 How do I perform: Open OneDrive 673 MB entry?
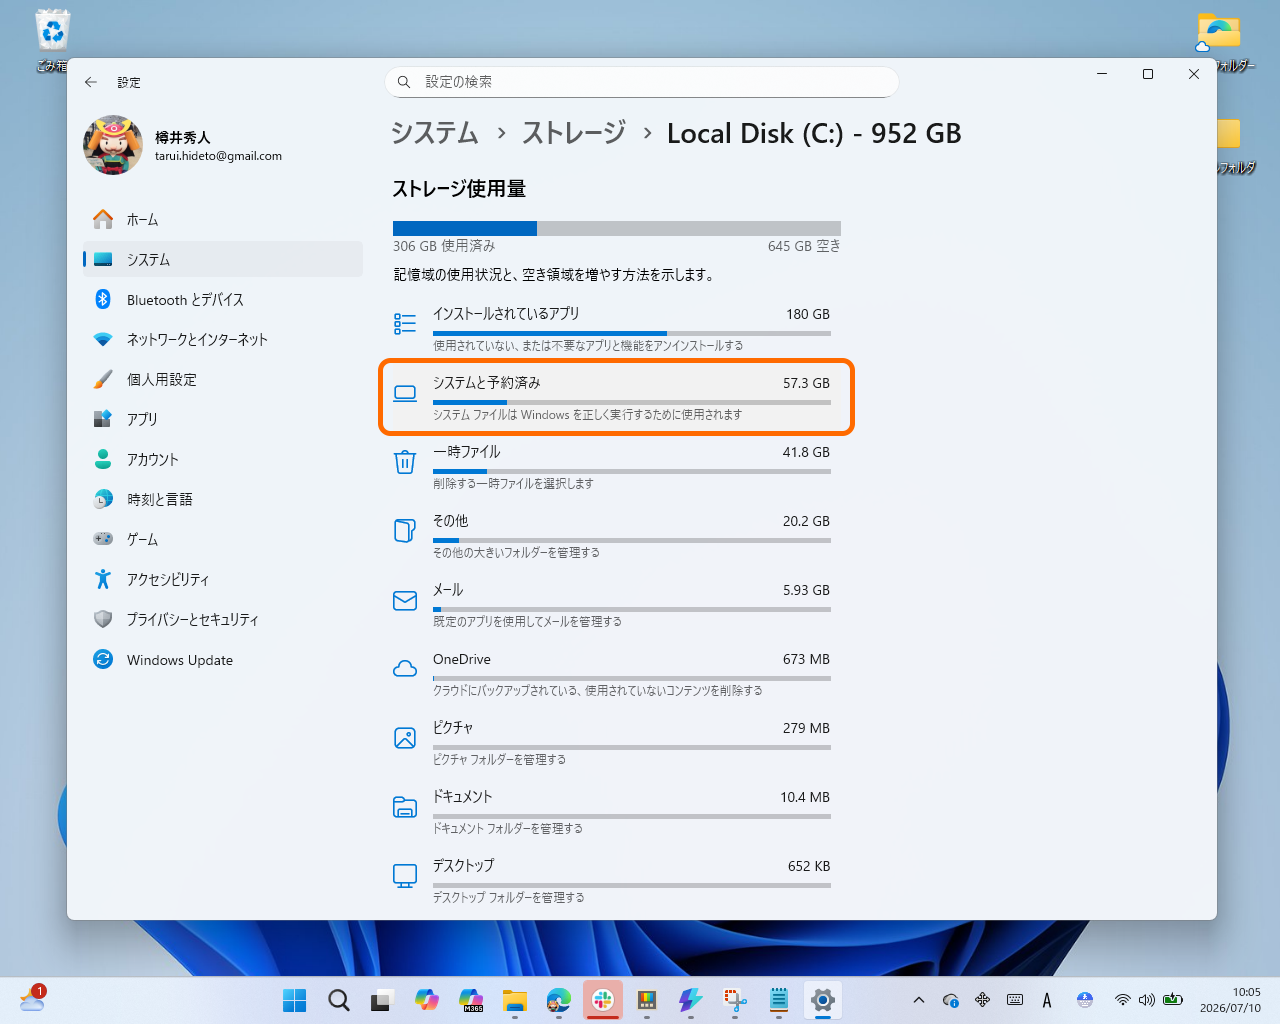click(616, 673)
